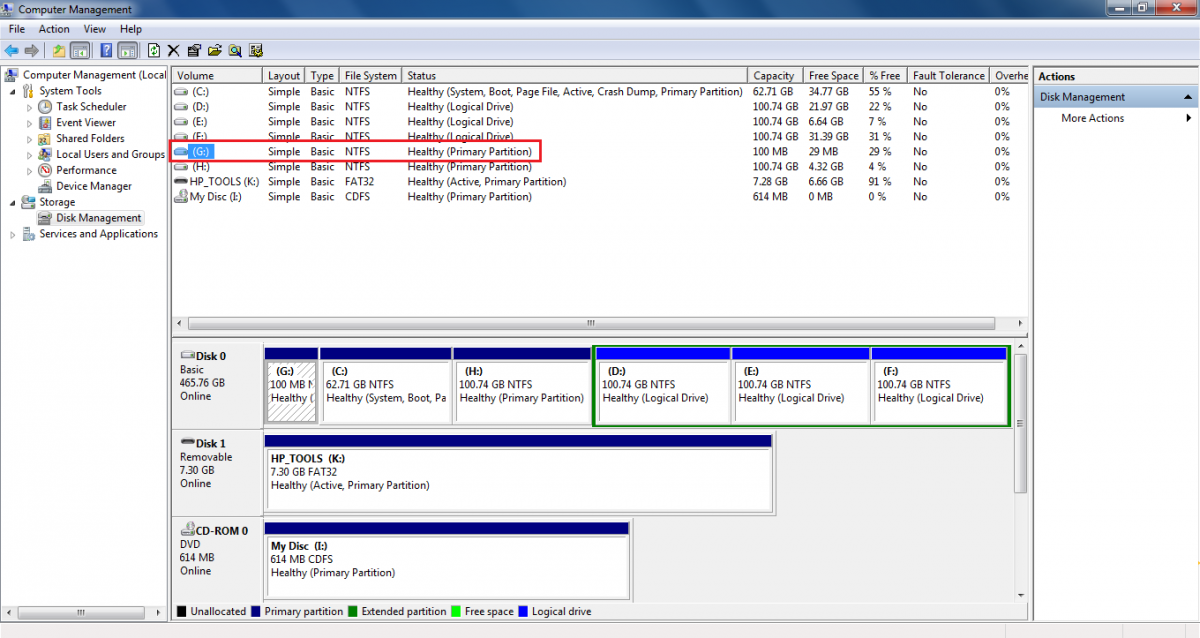Expand Services and Applications node
This screenshot has height=638, width=1200.
13,234
